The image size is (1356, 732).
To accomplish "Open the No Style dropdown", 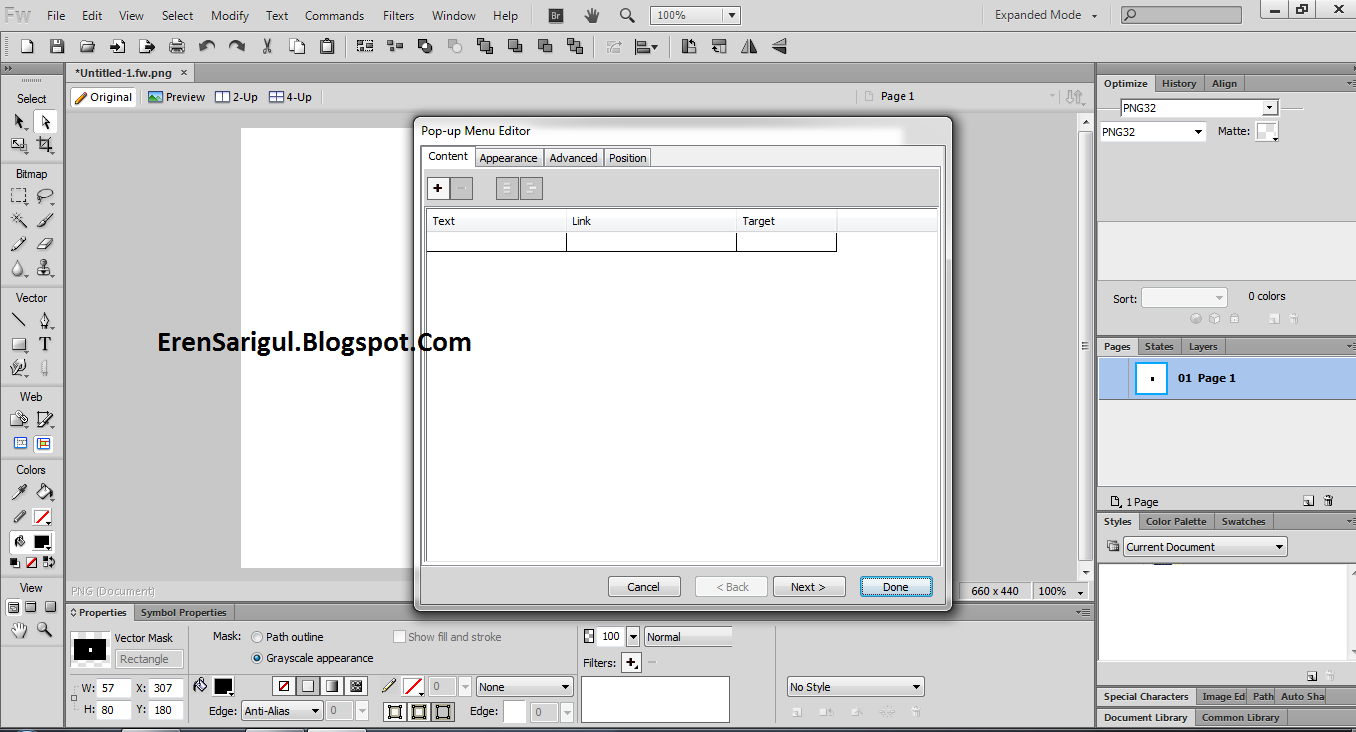I will point(855,687).
